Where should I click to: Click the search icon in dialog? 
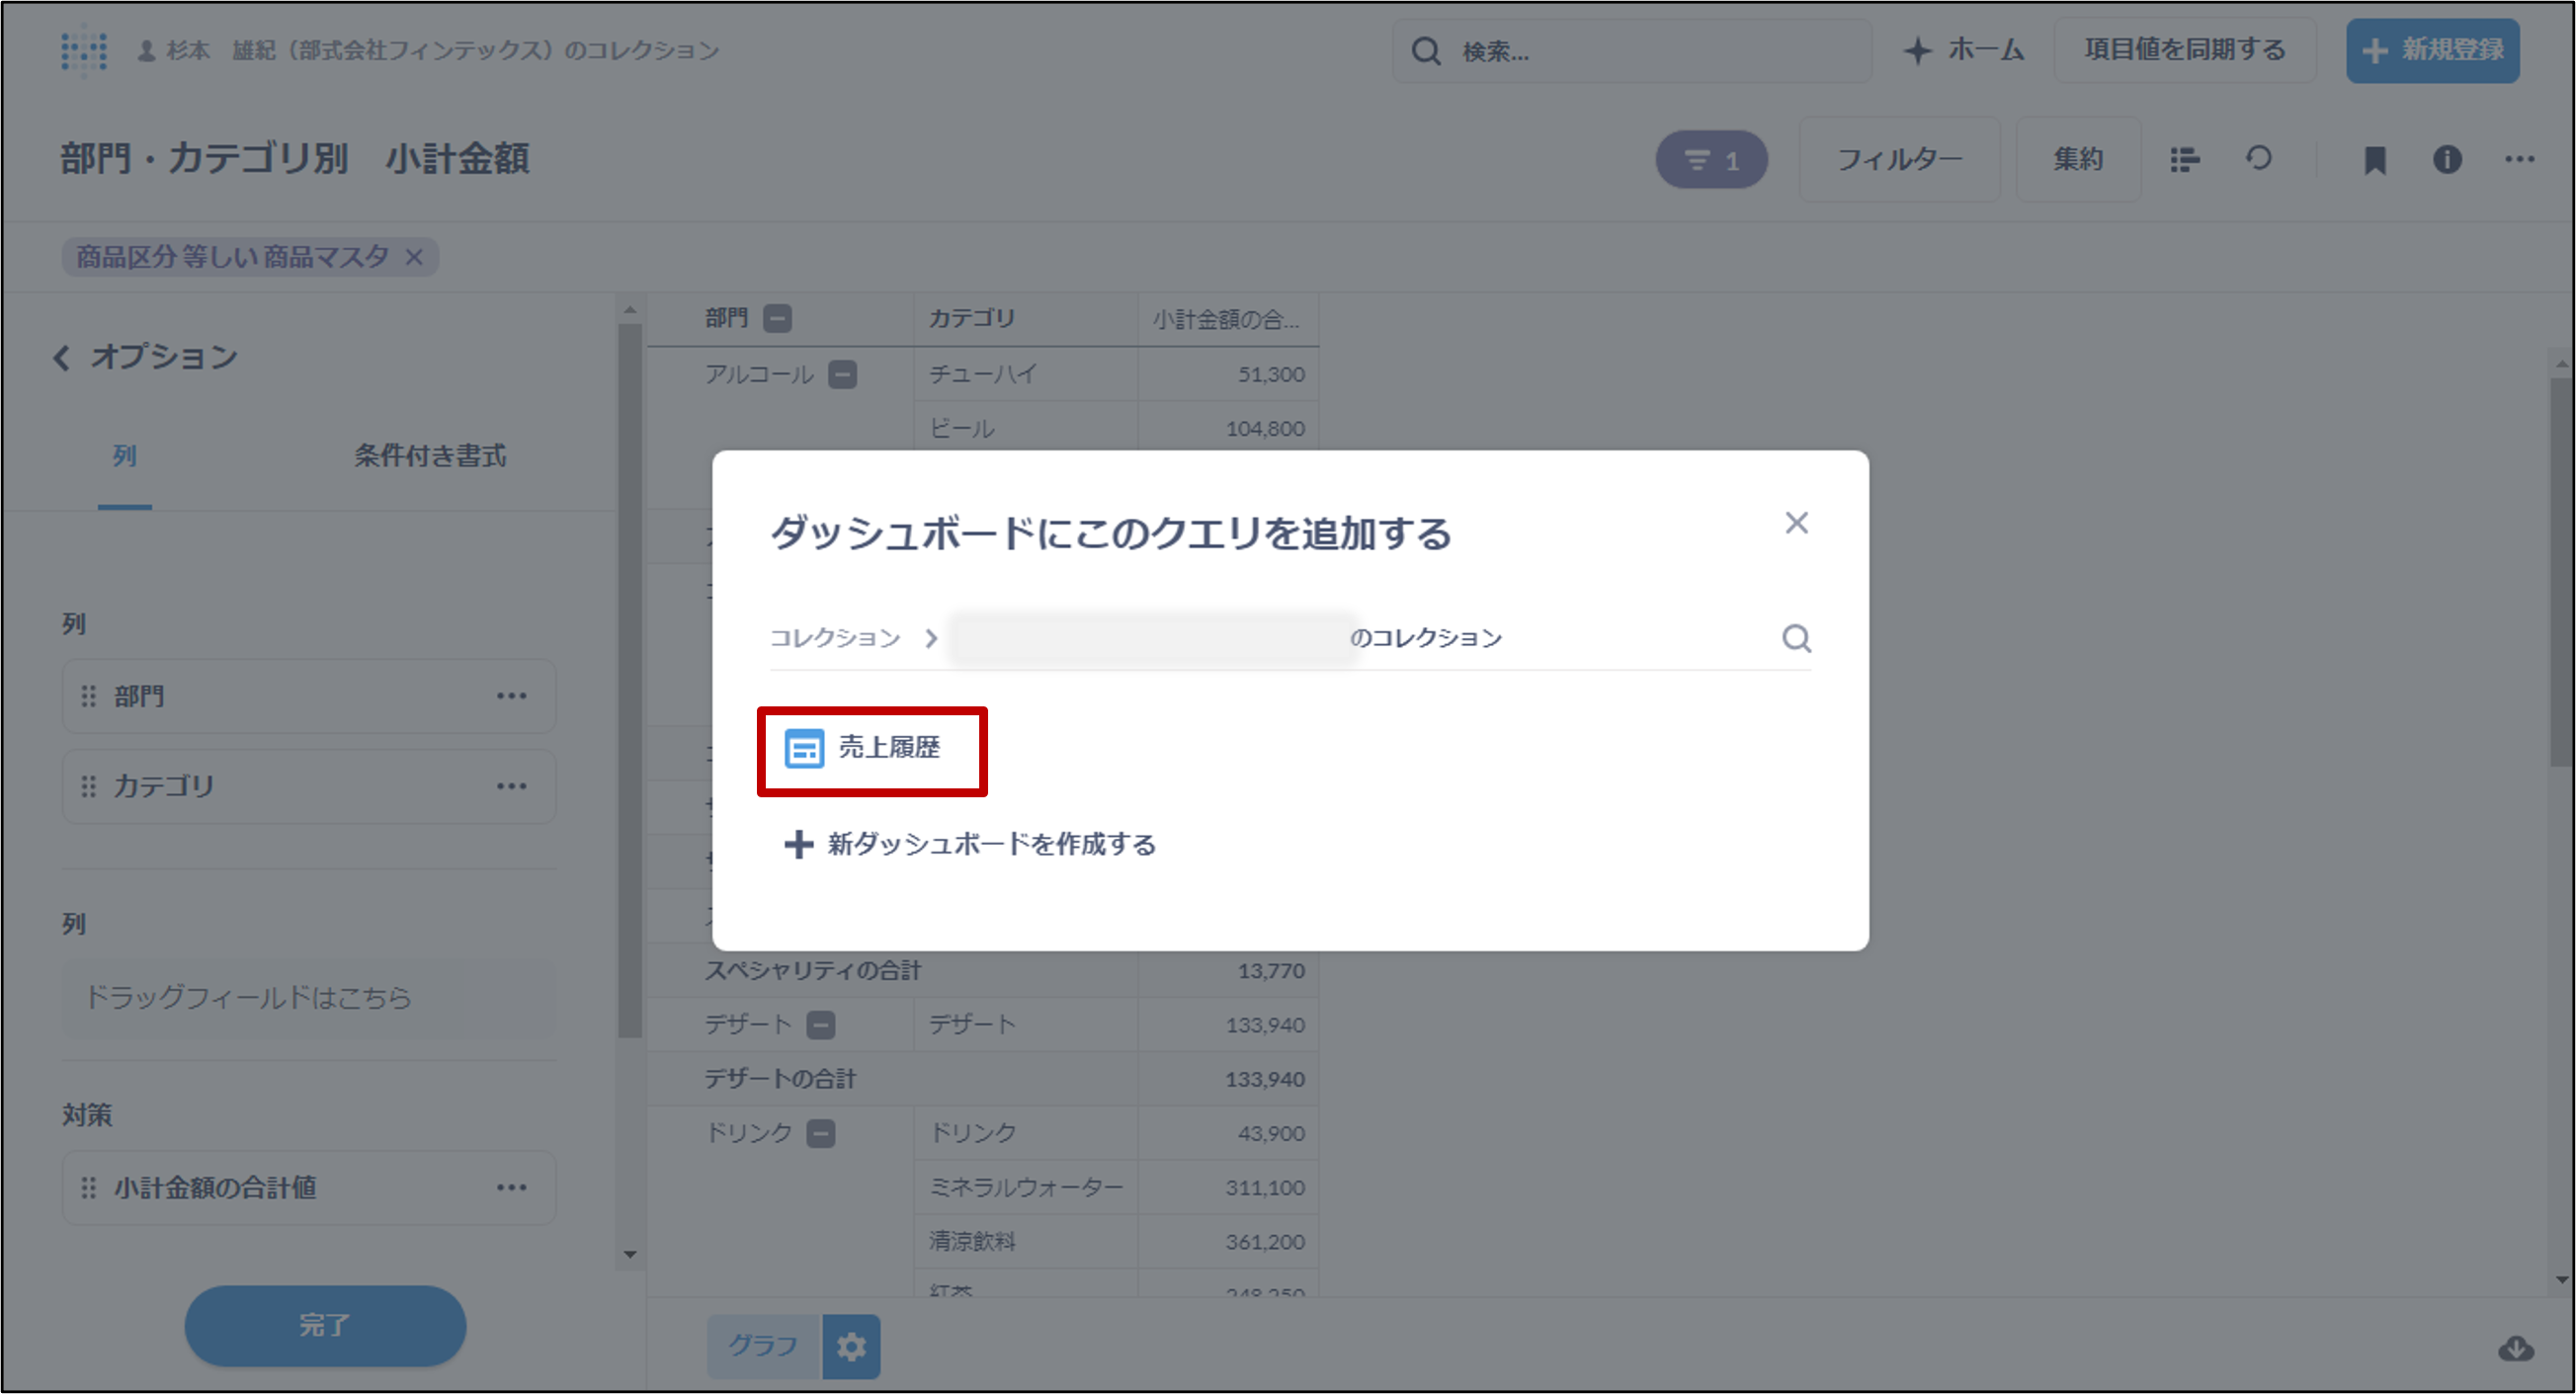click(x=1796, y=638)
